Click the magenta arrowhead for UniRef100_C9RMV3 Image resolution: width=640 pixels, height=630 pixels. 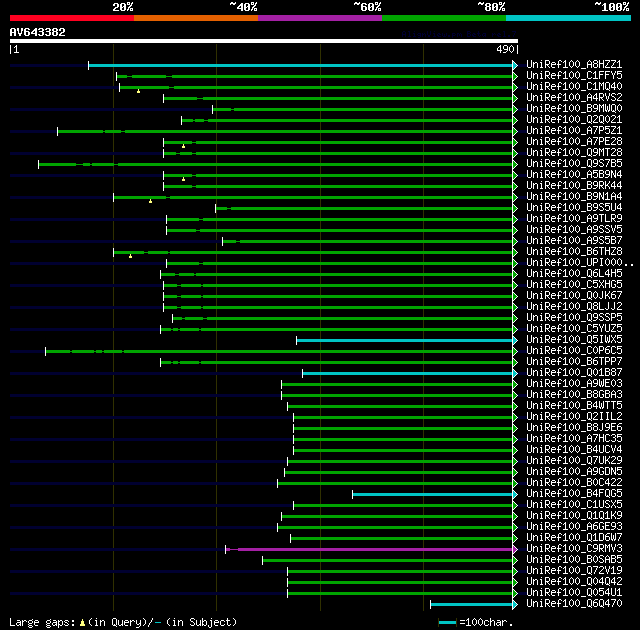point(515,549)
